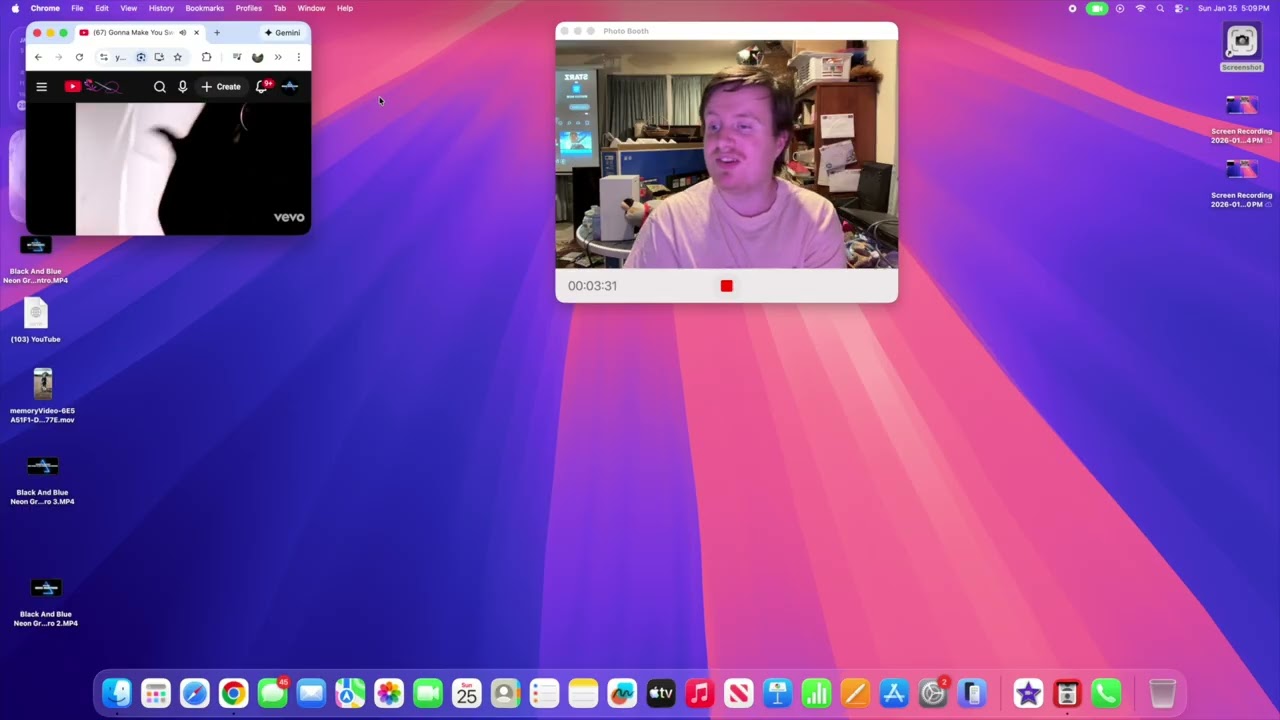This screenshot has width=1280, height=720.
Task: Open the Profiles menu
Action: 249,8
